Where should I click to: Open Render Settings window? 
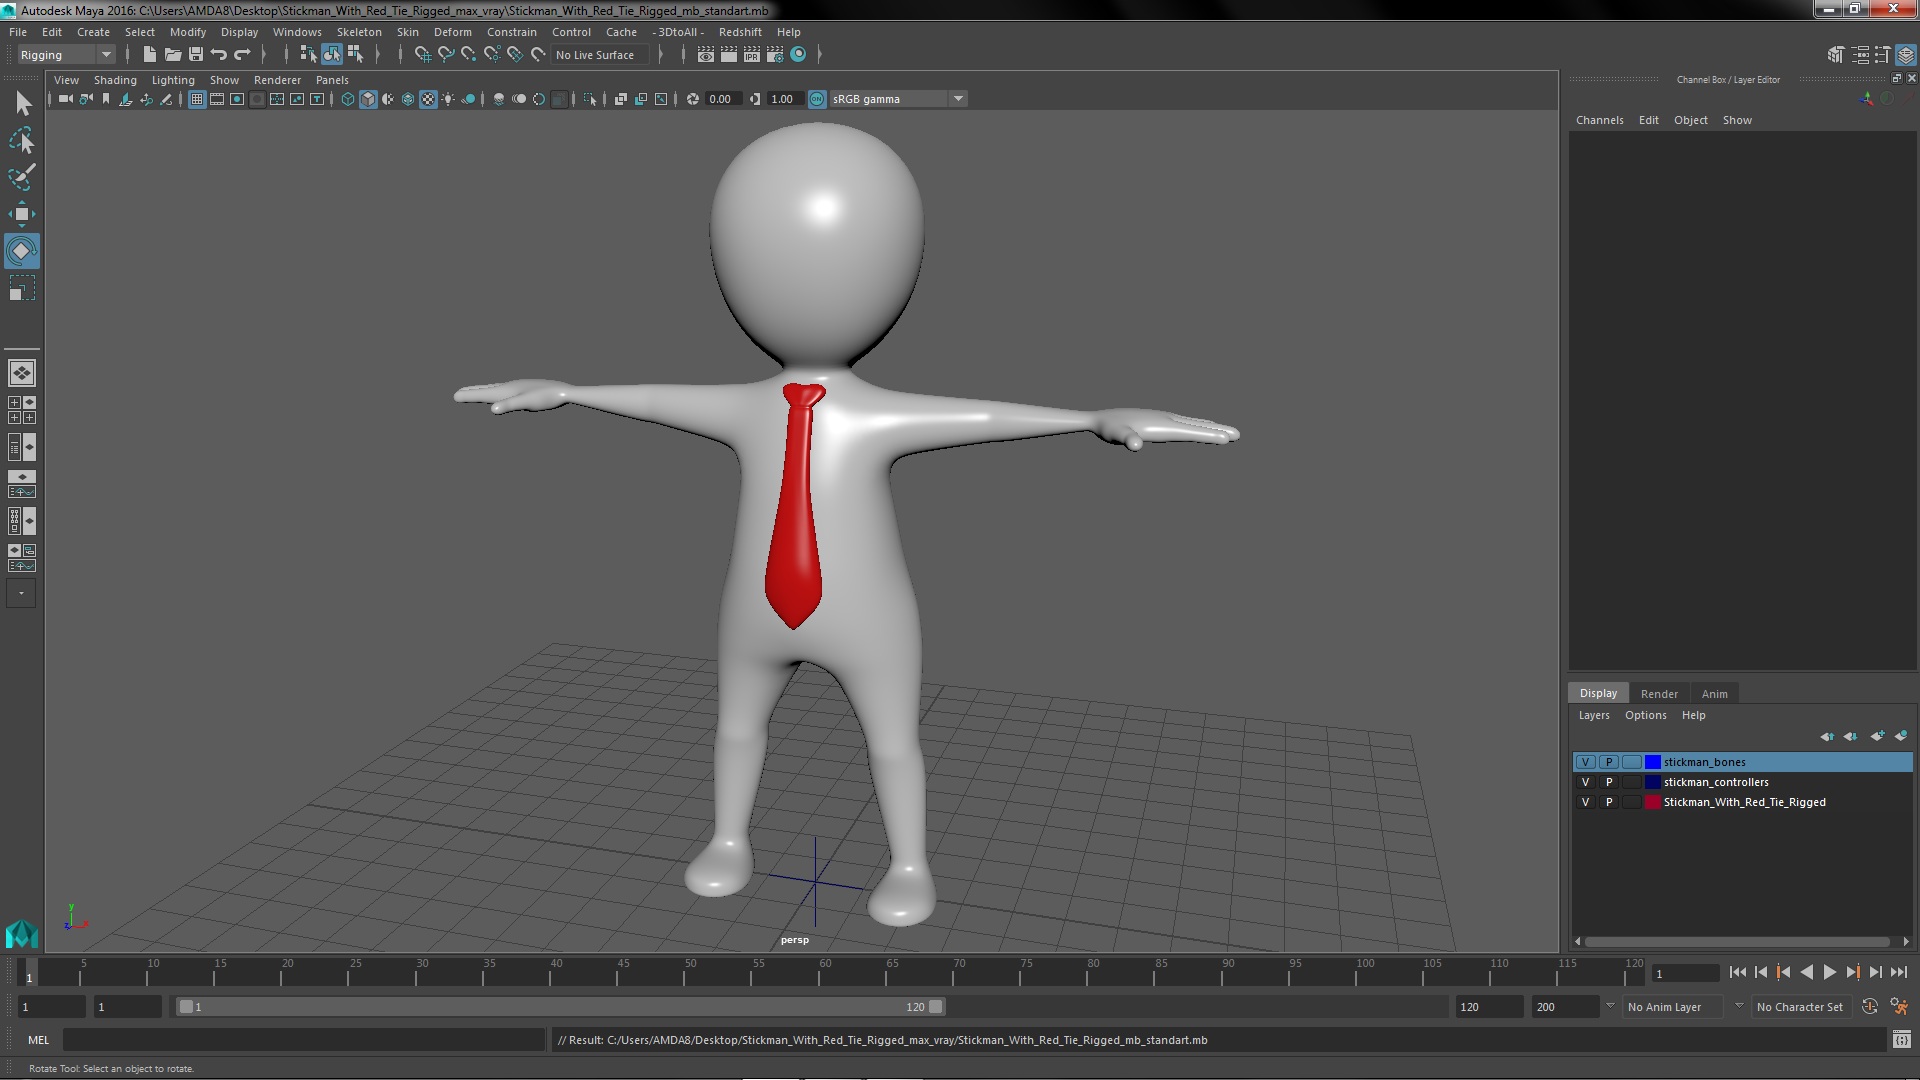click(775, 54)
